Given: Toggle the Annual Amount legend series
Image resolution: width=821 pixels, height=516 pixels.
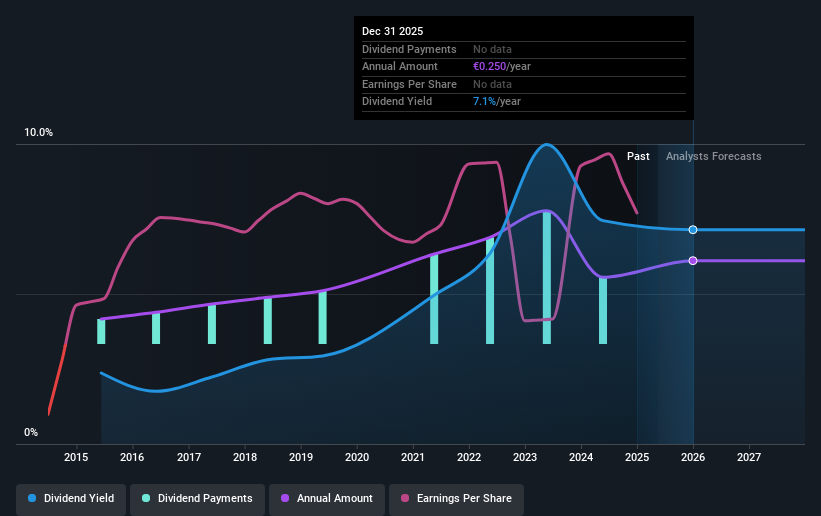Looking at the screenshot, I should pyautogui.click(x=327, y=498).
